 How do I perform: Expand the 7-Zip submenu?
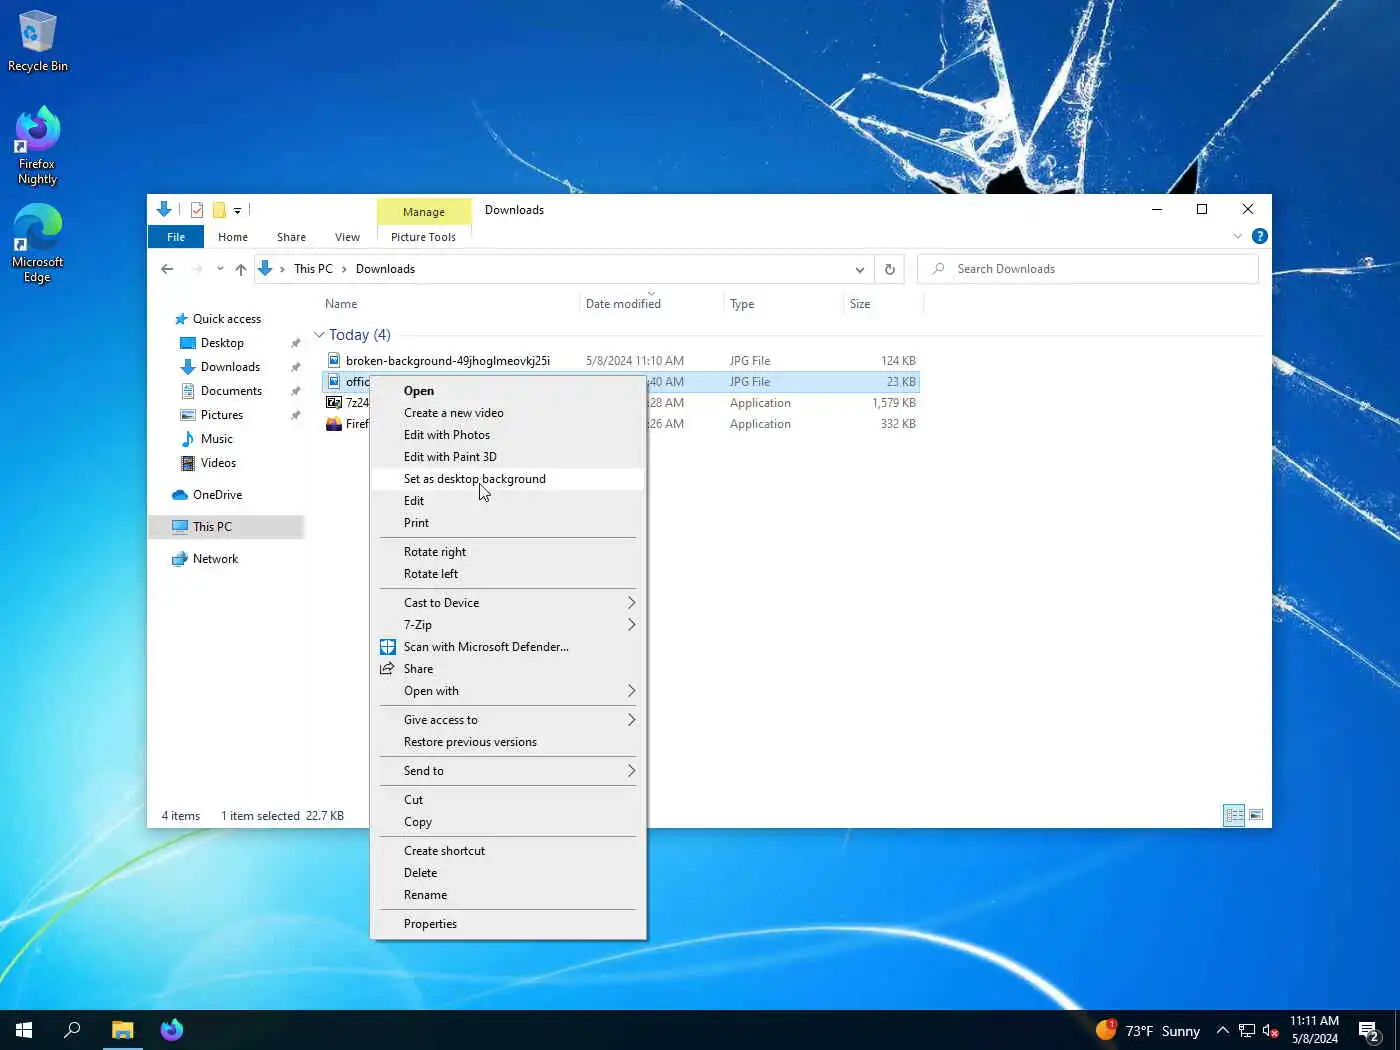(x=508, y=625)
